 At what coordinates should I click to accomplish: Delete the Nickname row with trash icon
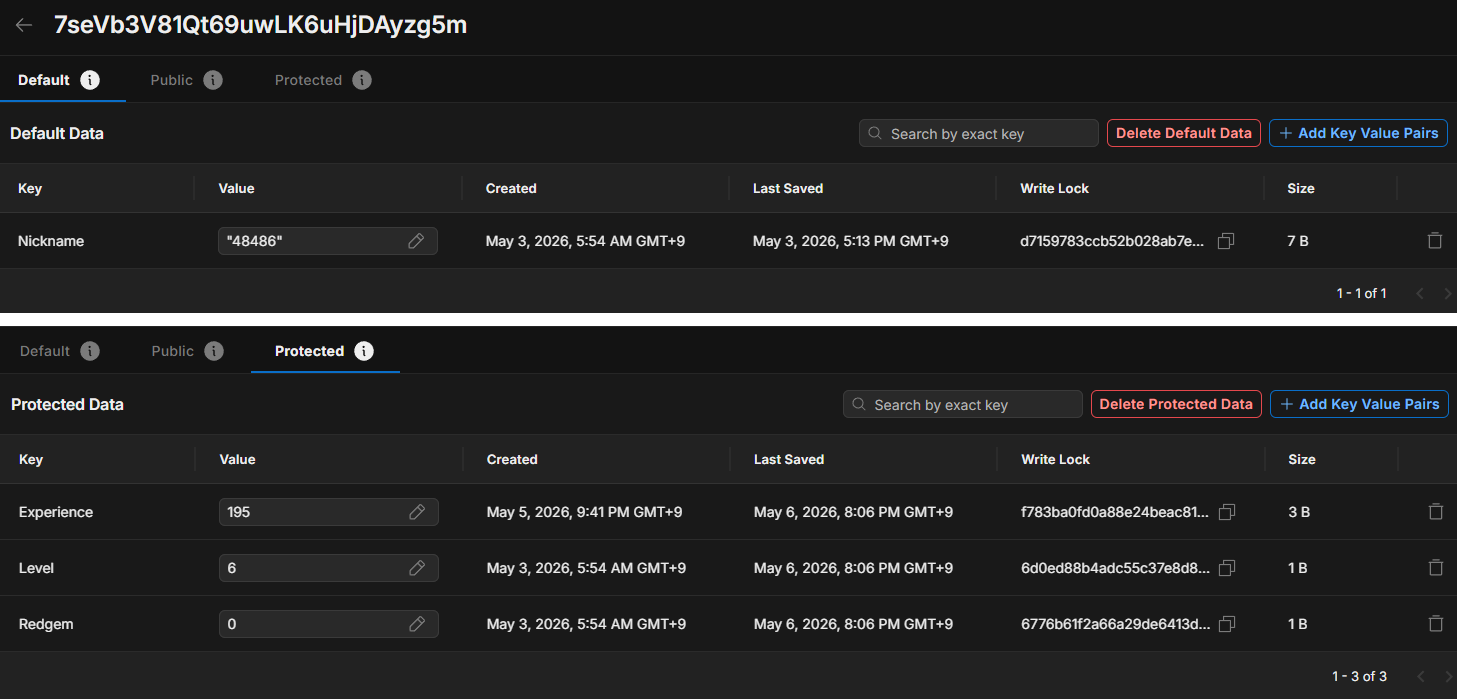point(1435,240)
